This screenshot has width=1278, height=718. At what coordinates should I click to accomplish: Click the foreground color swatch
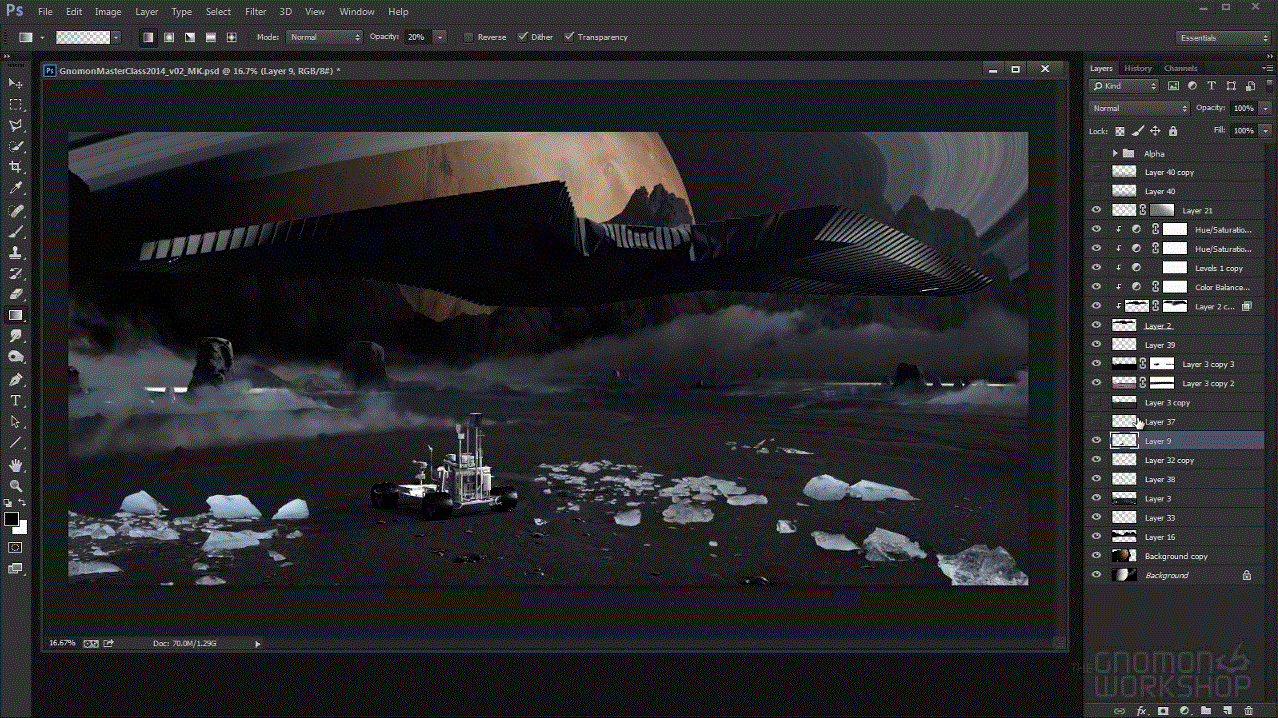tap(11, 519)
